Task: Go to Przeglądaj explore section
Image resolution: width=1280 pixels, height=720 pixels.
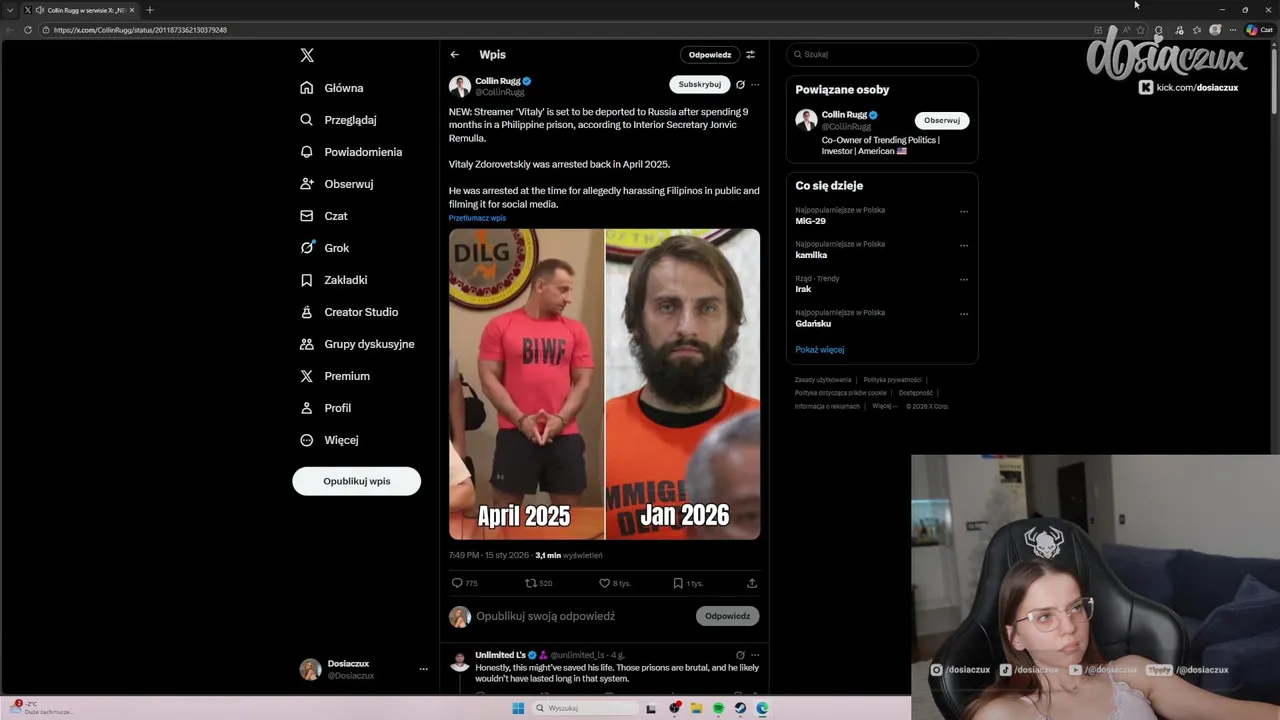Action: click(338, 120)
